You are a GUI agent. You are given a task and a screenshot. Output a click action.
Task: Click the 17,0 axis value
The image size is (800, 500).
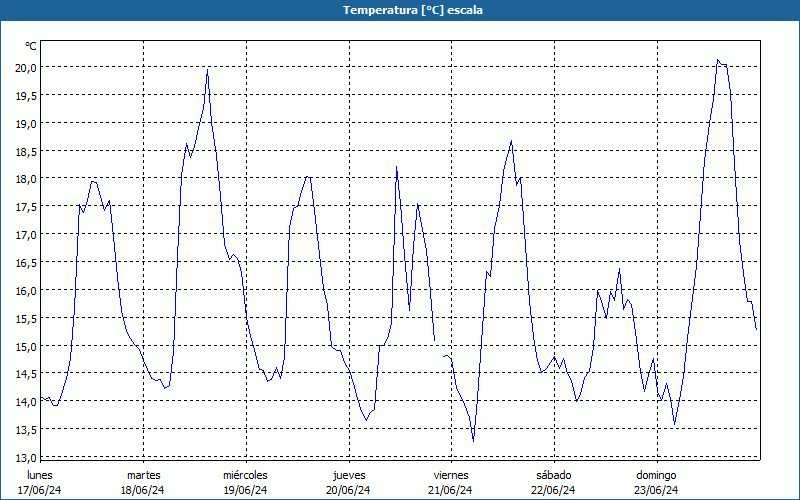pos(26,235)
